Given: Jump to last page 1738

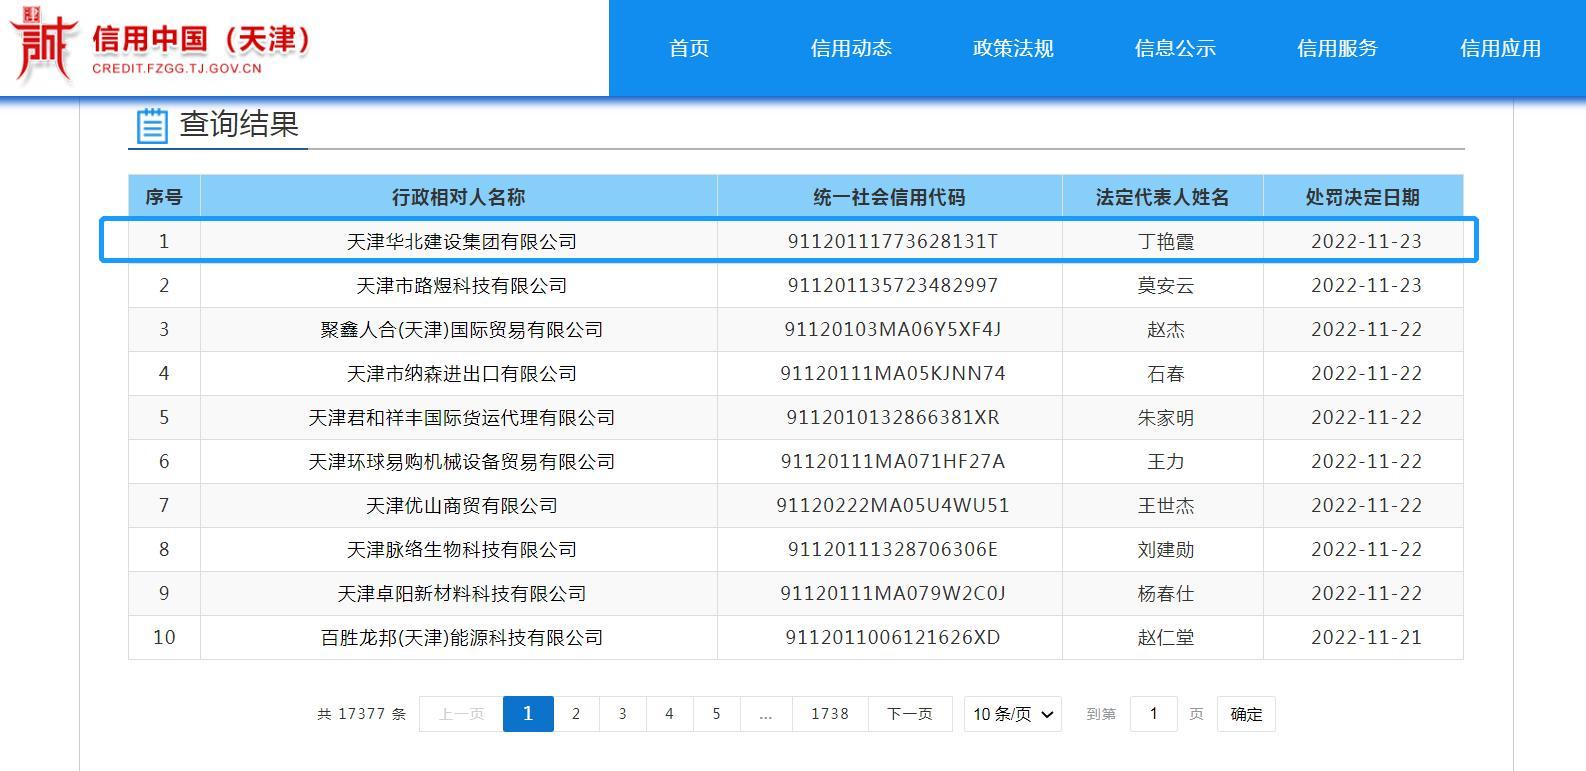Looking at the screenshot, I should (x=830, y=714).
